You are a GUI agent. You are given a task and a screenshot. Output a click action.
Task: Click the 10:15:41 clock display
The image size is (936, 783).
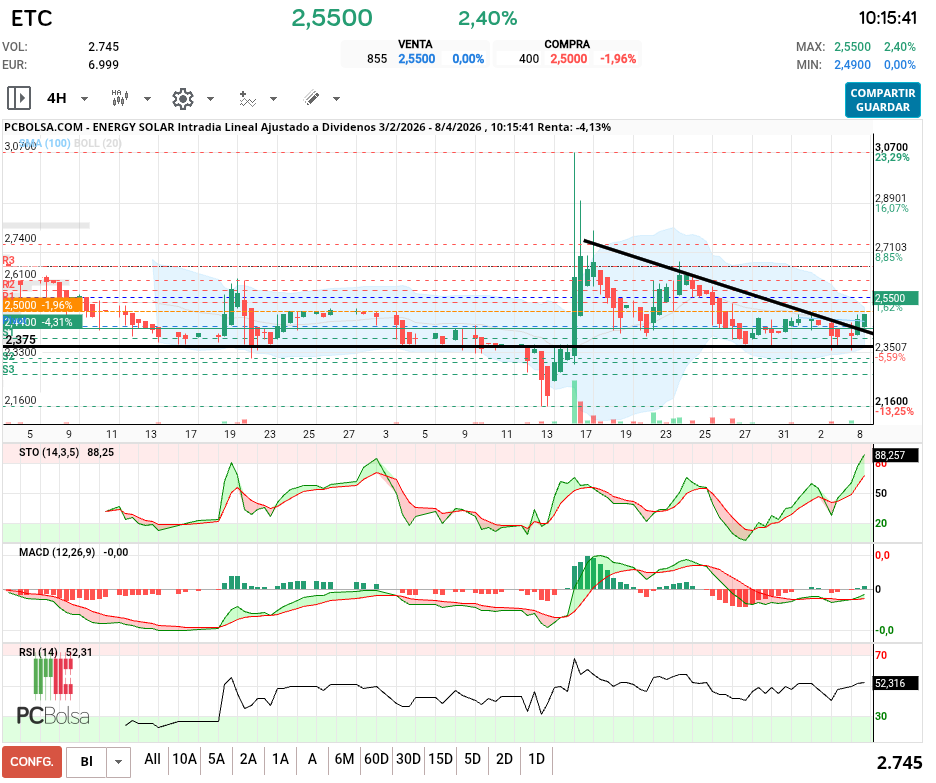click(887, 19)
